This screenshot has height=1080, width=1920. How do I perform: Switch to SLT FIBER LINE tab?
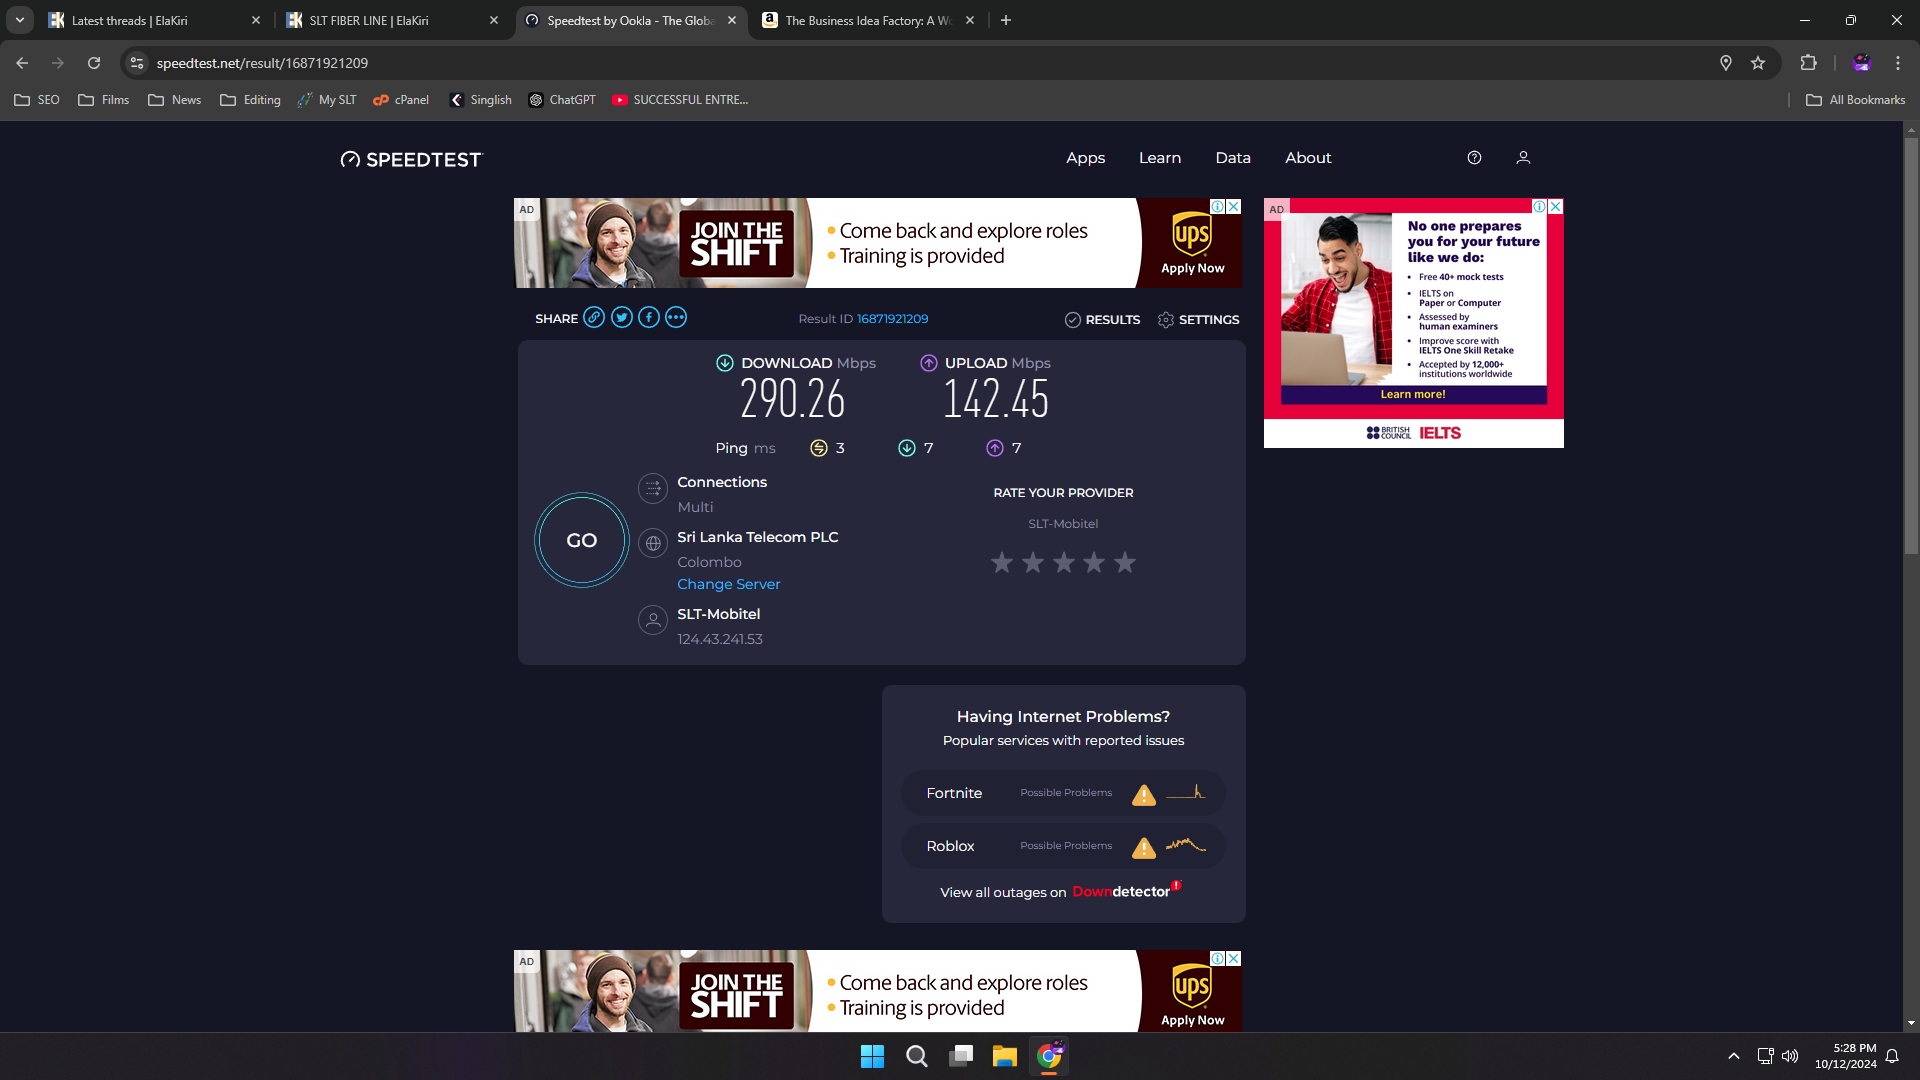390,20
